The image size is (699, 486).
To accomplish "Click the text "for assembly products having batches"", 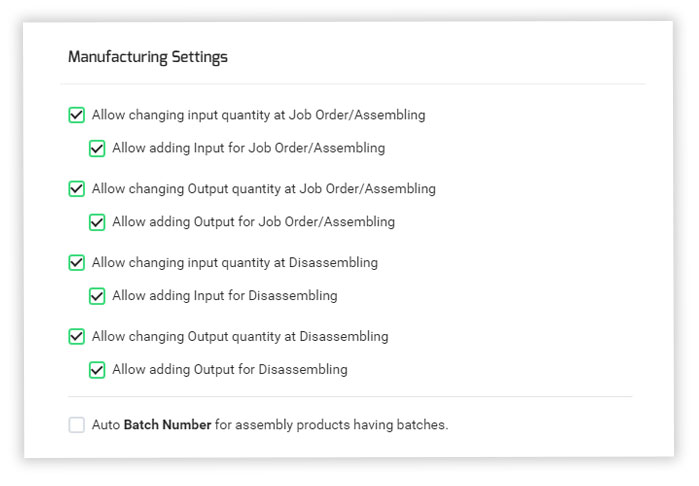I will click(x=331, y=425).
